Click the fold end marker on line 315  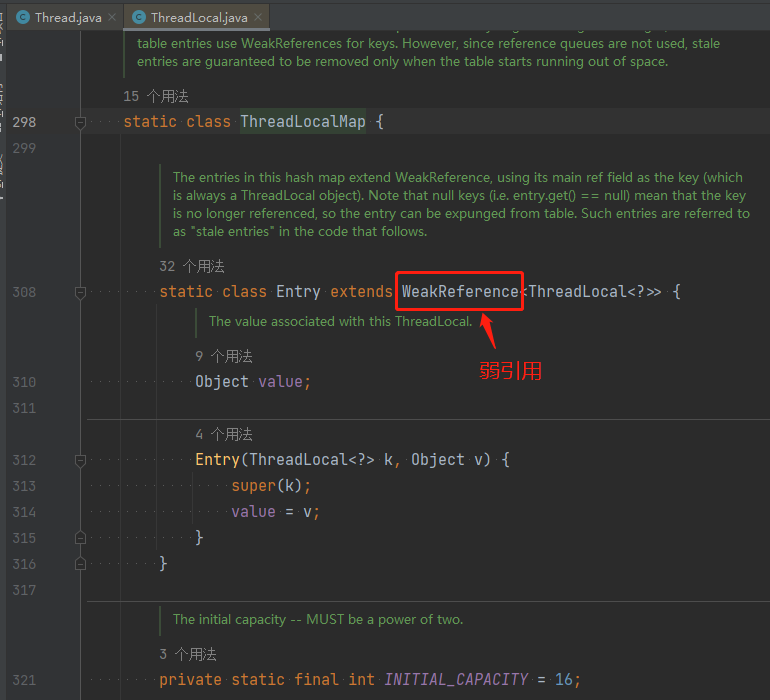click(81, 538)
